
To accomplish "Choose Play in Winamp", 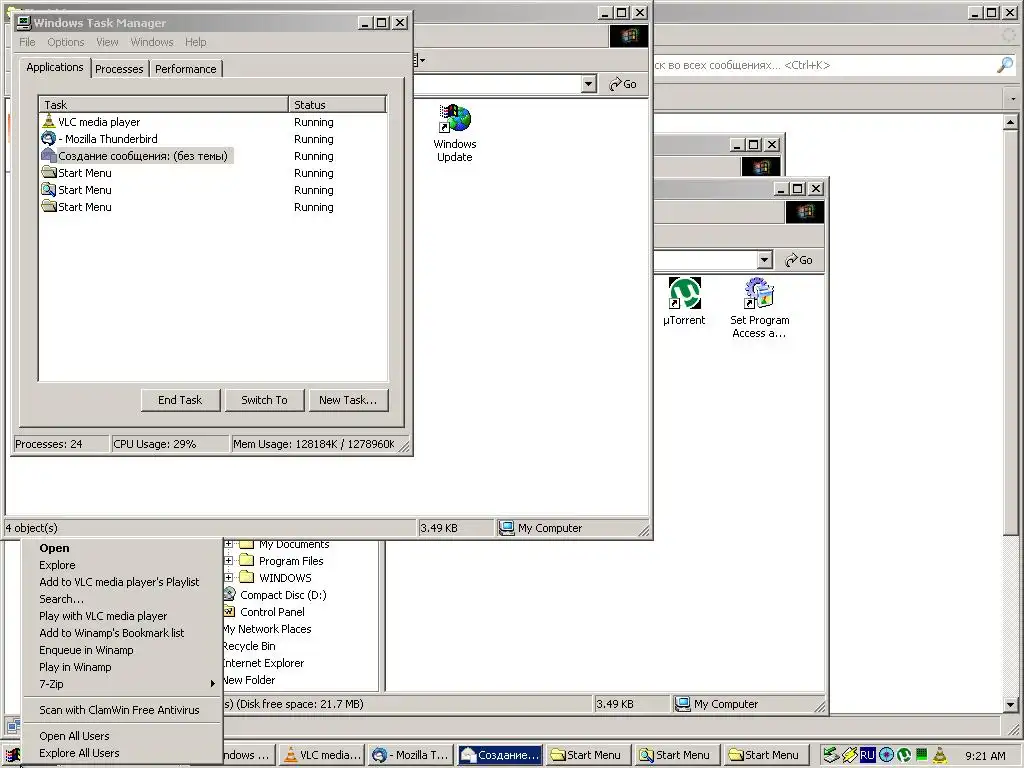I will point(123,667).
